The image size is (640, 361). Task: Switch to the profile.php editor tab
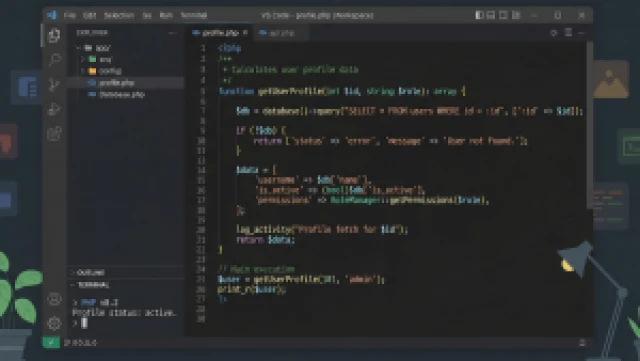coord(220,33)
